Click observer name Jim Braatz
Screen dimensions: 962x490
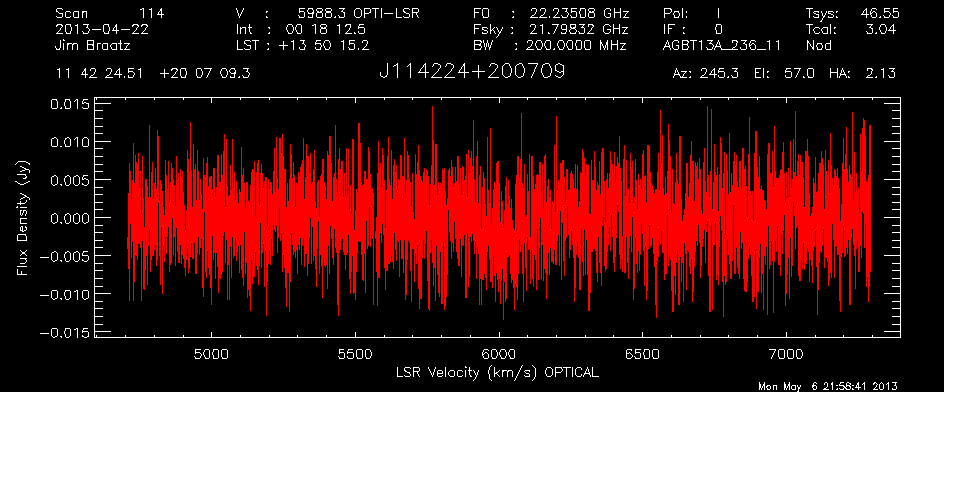[x=93, y=45]
